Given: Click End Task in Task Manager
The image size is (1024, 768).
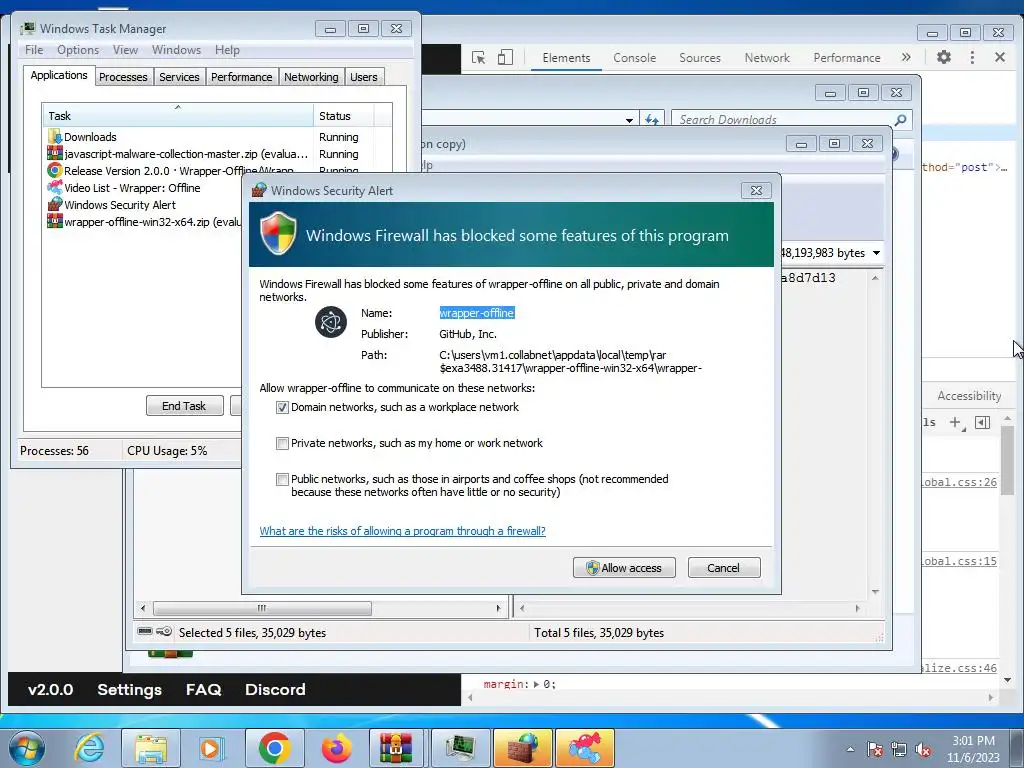Looking at the screenshot, I should pos(184,406).
